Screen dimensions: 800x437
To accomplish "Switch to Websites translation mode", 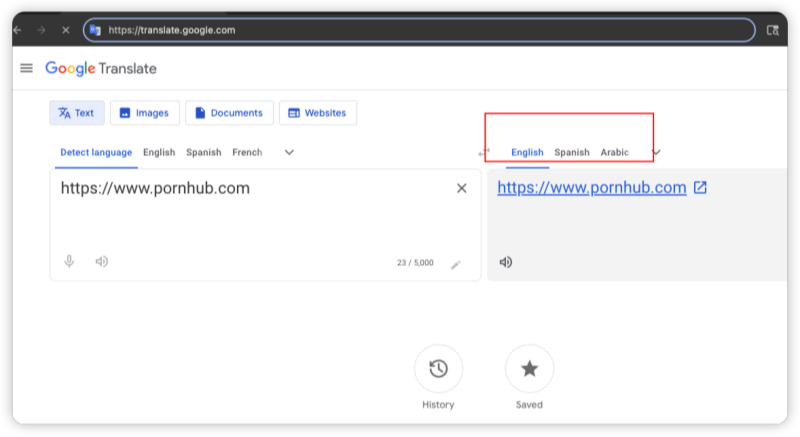I will click(318, 113).
